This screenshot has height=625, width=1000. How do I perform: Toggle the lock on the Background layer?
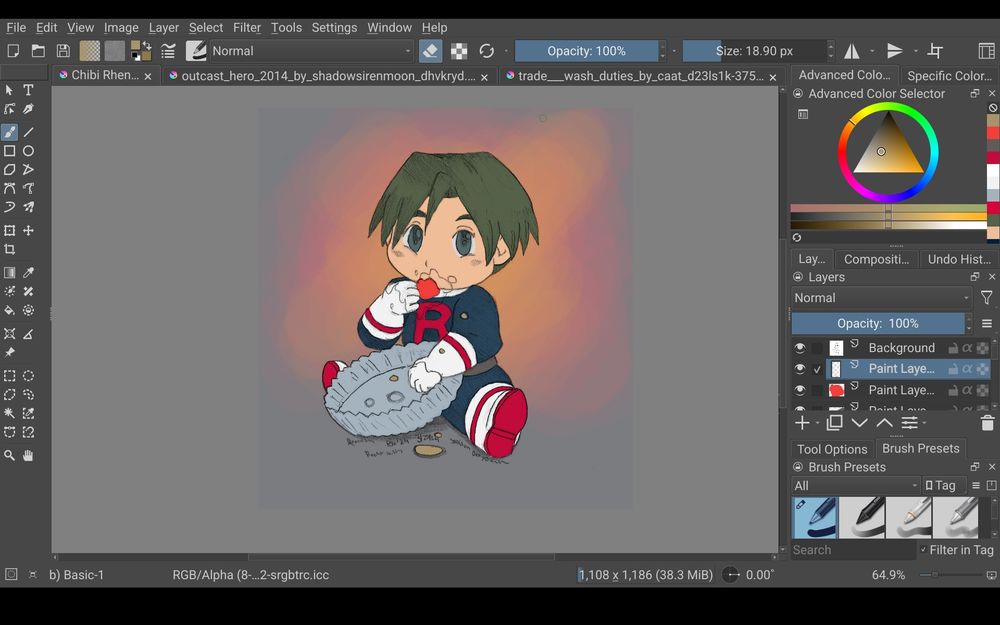click(953, 348)
